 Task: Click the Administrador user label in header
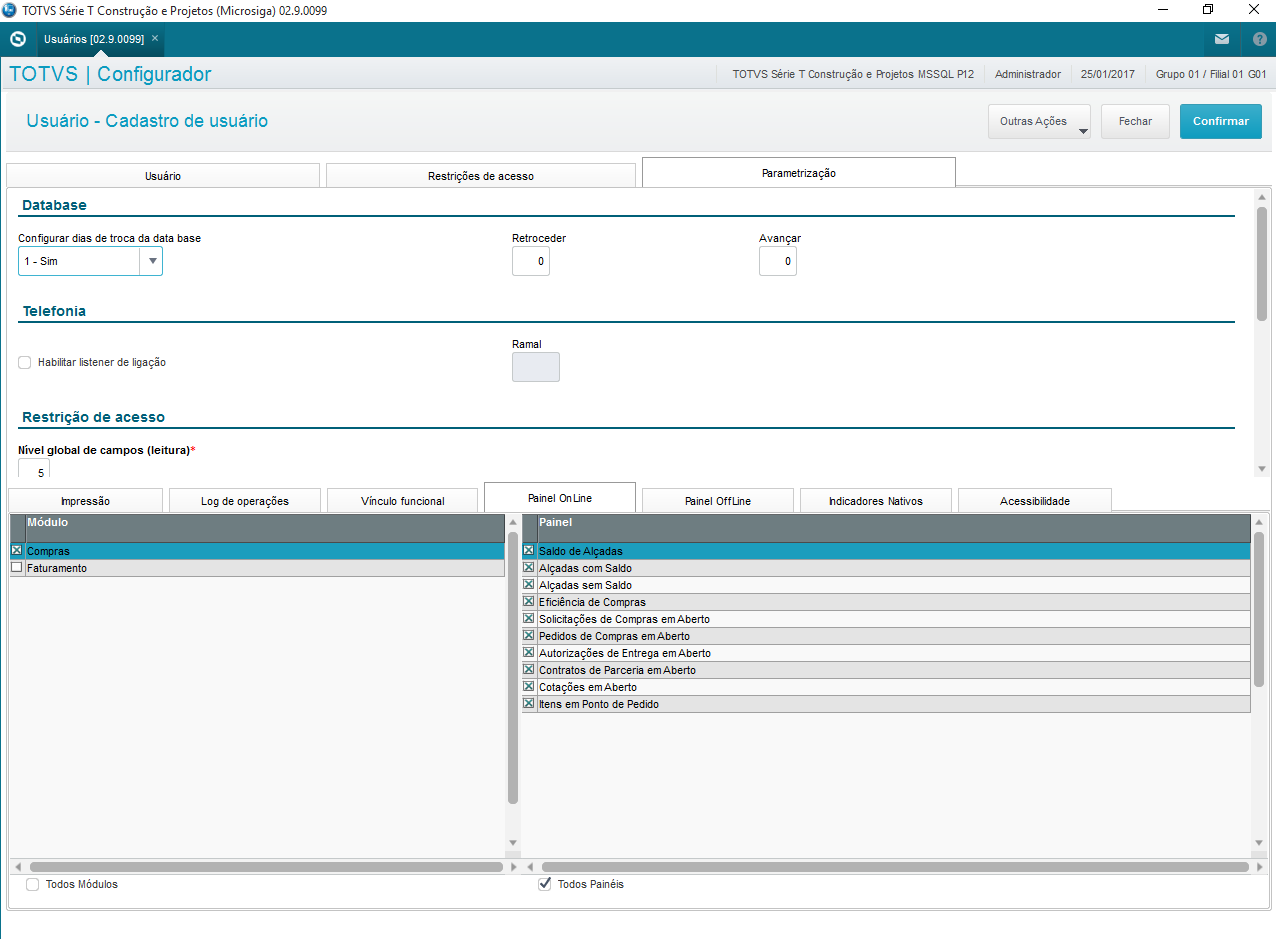pos(1028,74)
